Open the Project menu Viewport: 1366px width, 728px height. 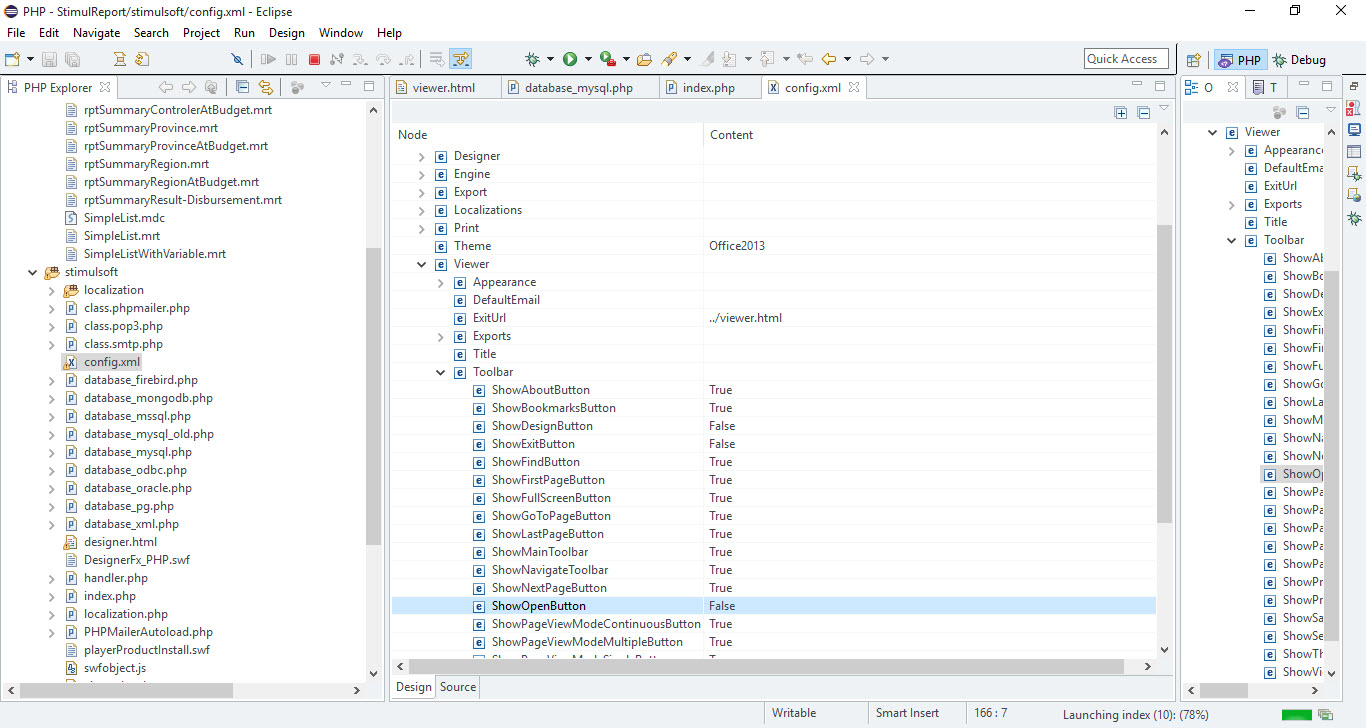pyautogui.click(x=201, y=33)
